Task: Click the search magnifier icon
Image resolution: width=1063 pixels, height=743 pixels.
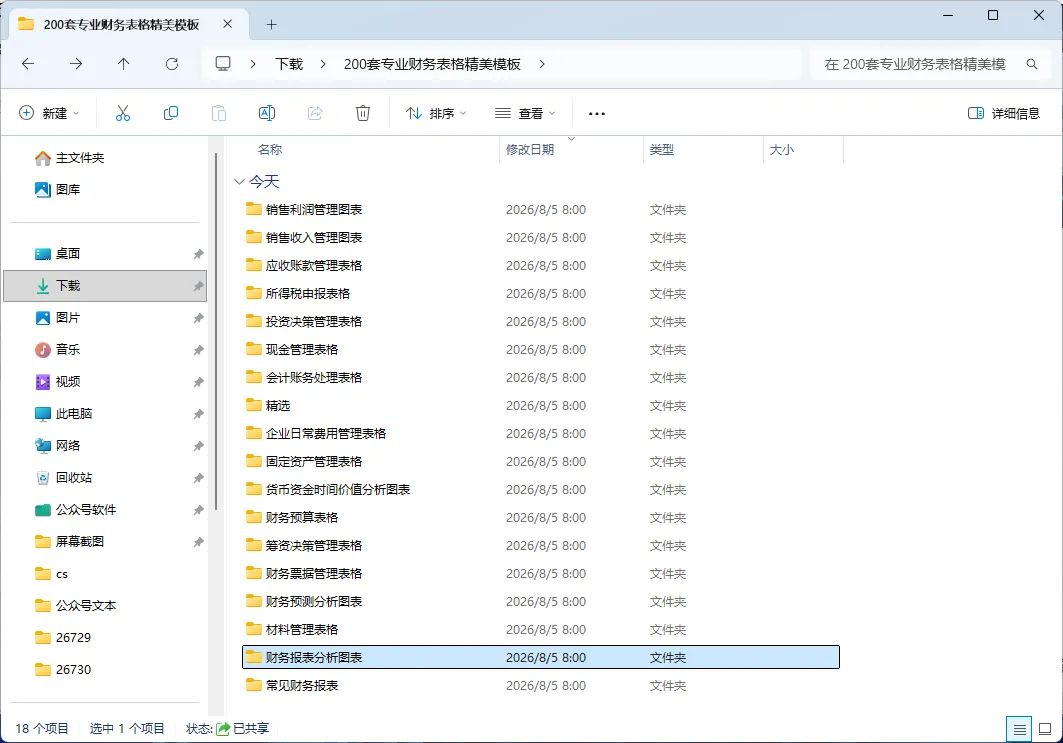Action: tap(1032, 64)
